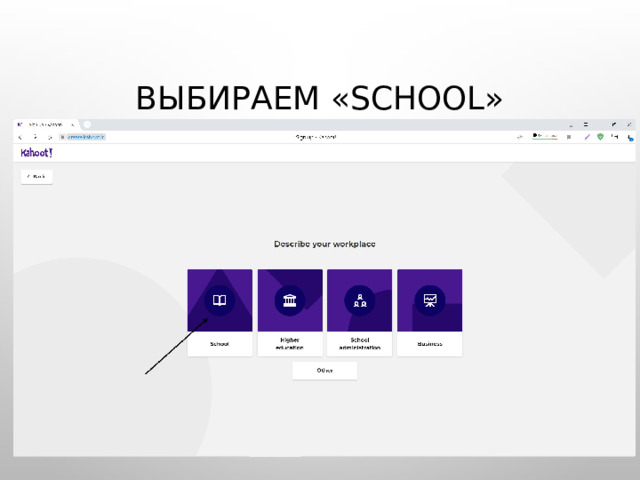Select the Business workplace card
The width and height of the screenshot is (640, 480).
point(430,312)
